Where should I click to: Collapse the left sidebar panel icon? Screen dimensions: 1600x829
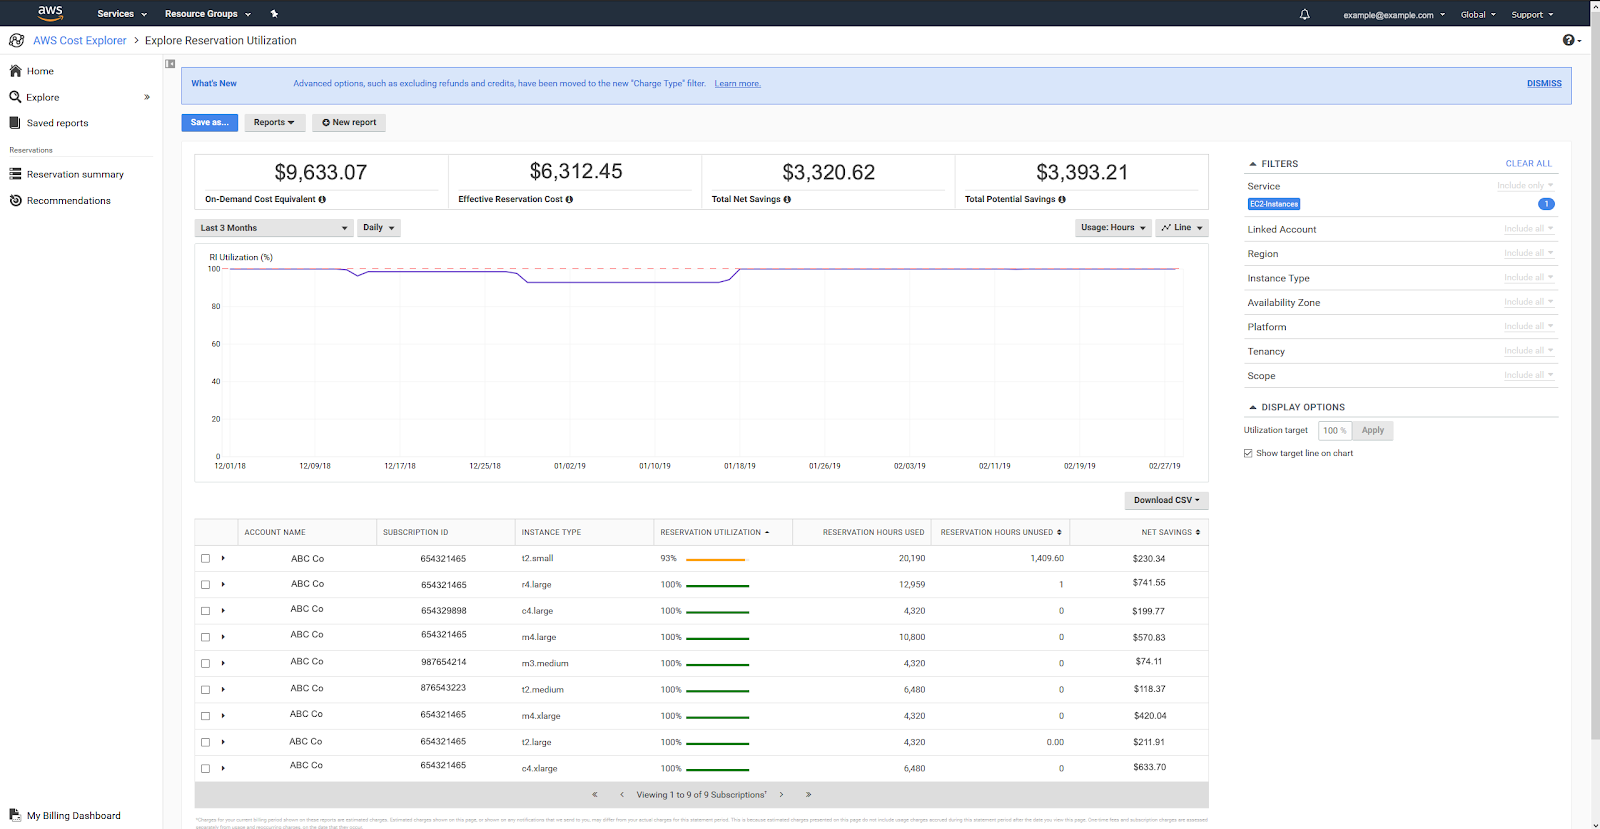click(x=170, y=64)
